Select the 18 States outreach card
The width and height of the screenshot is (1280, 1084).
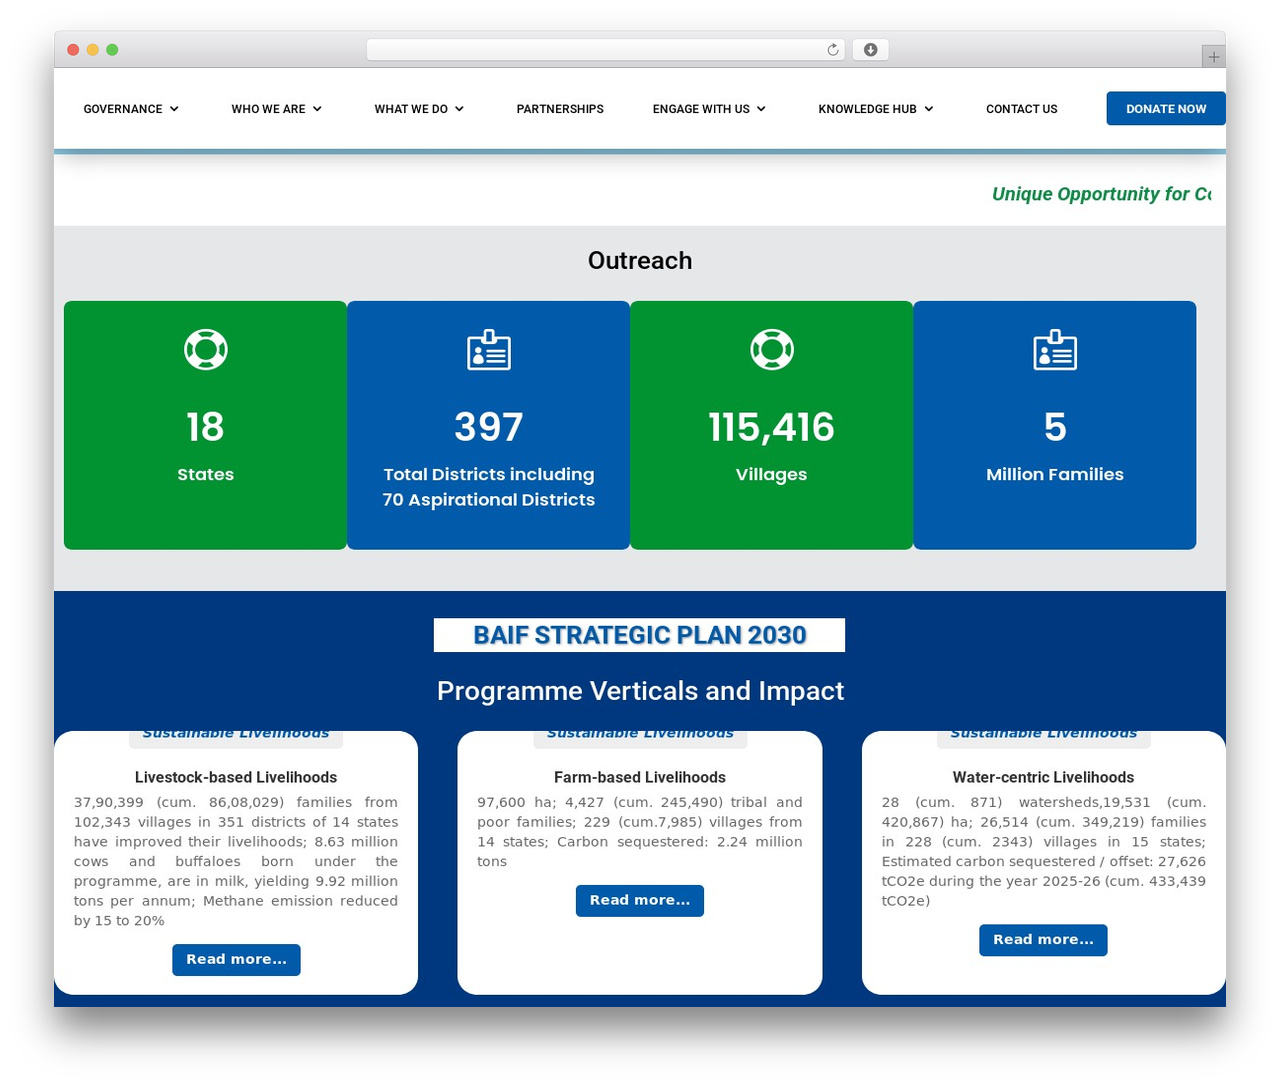[206, 425]
